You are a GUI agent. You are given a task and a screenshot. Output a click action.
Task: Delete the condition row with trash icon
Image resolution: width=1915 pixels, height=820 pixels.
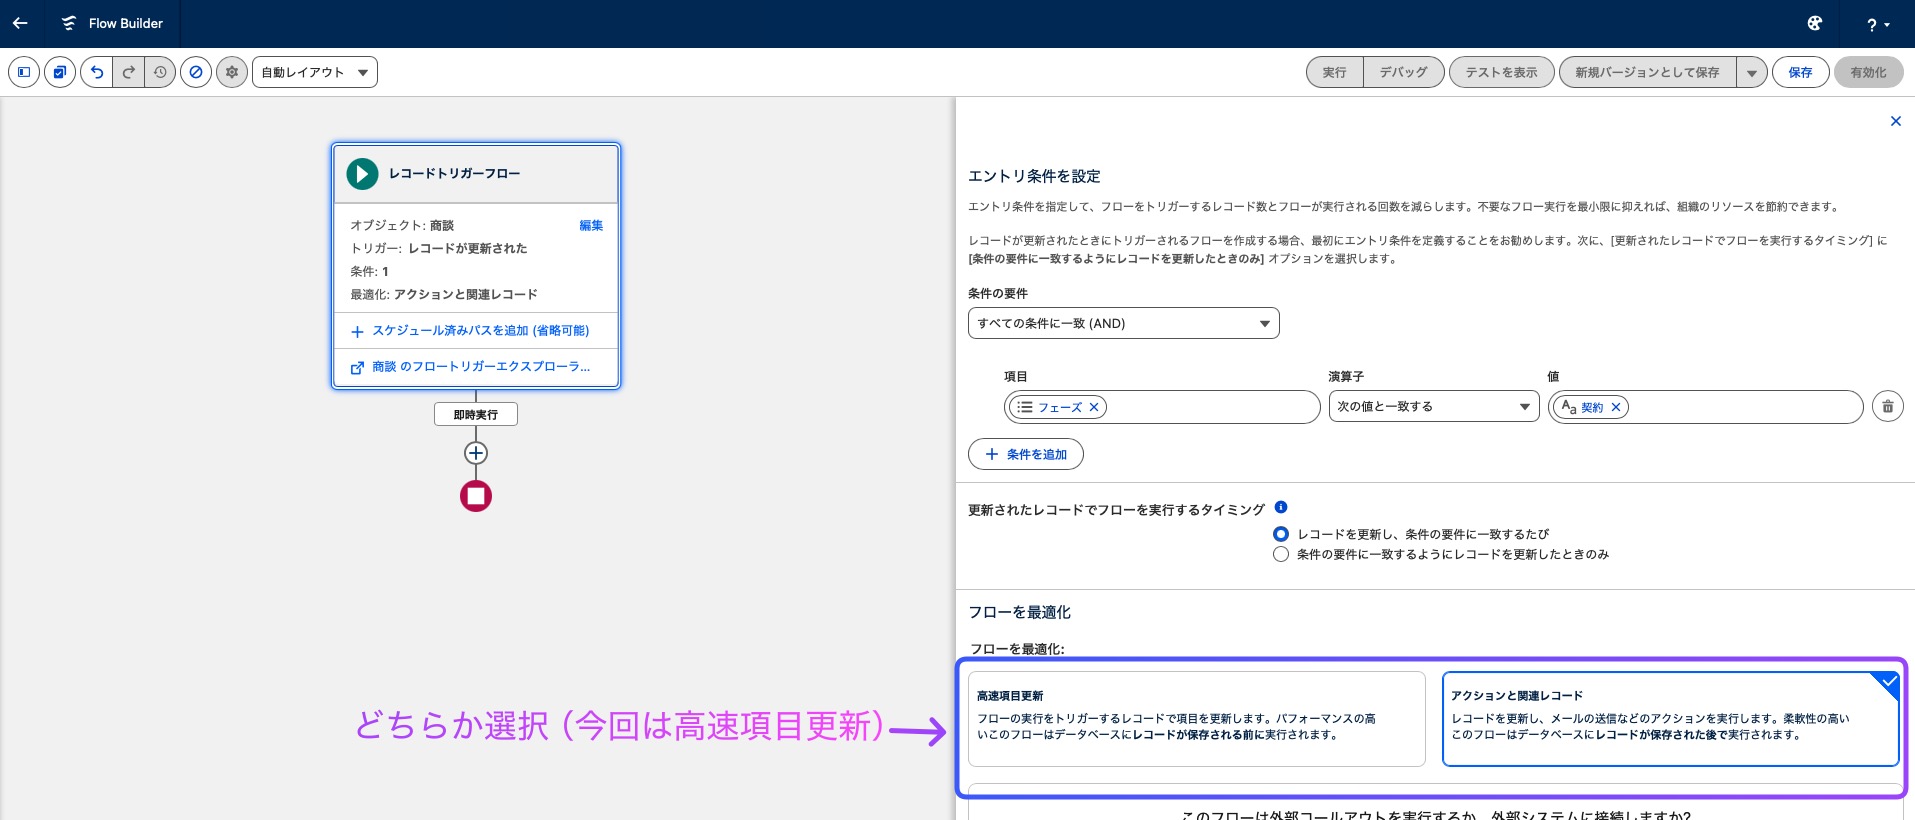1888,406
